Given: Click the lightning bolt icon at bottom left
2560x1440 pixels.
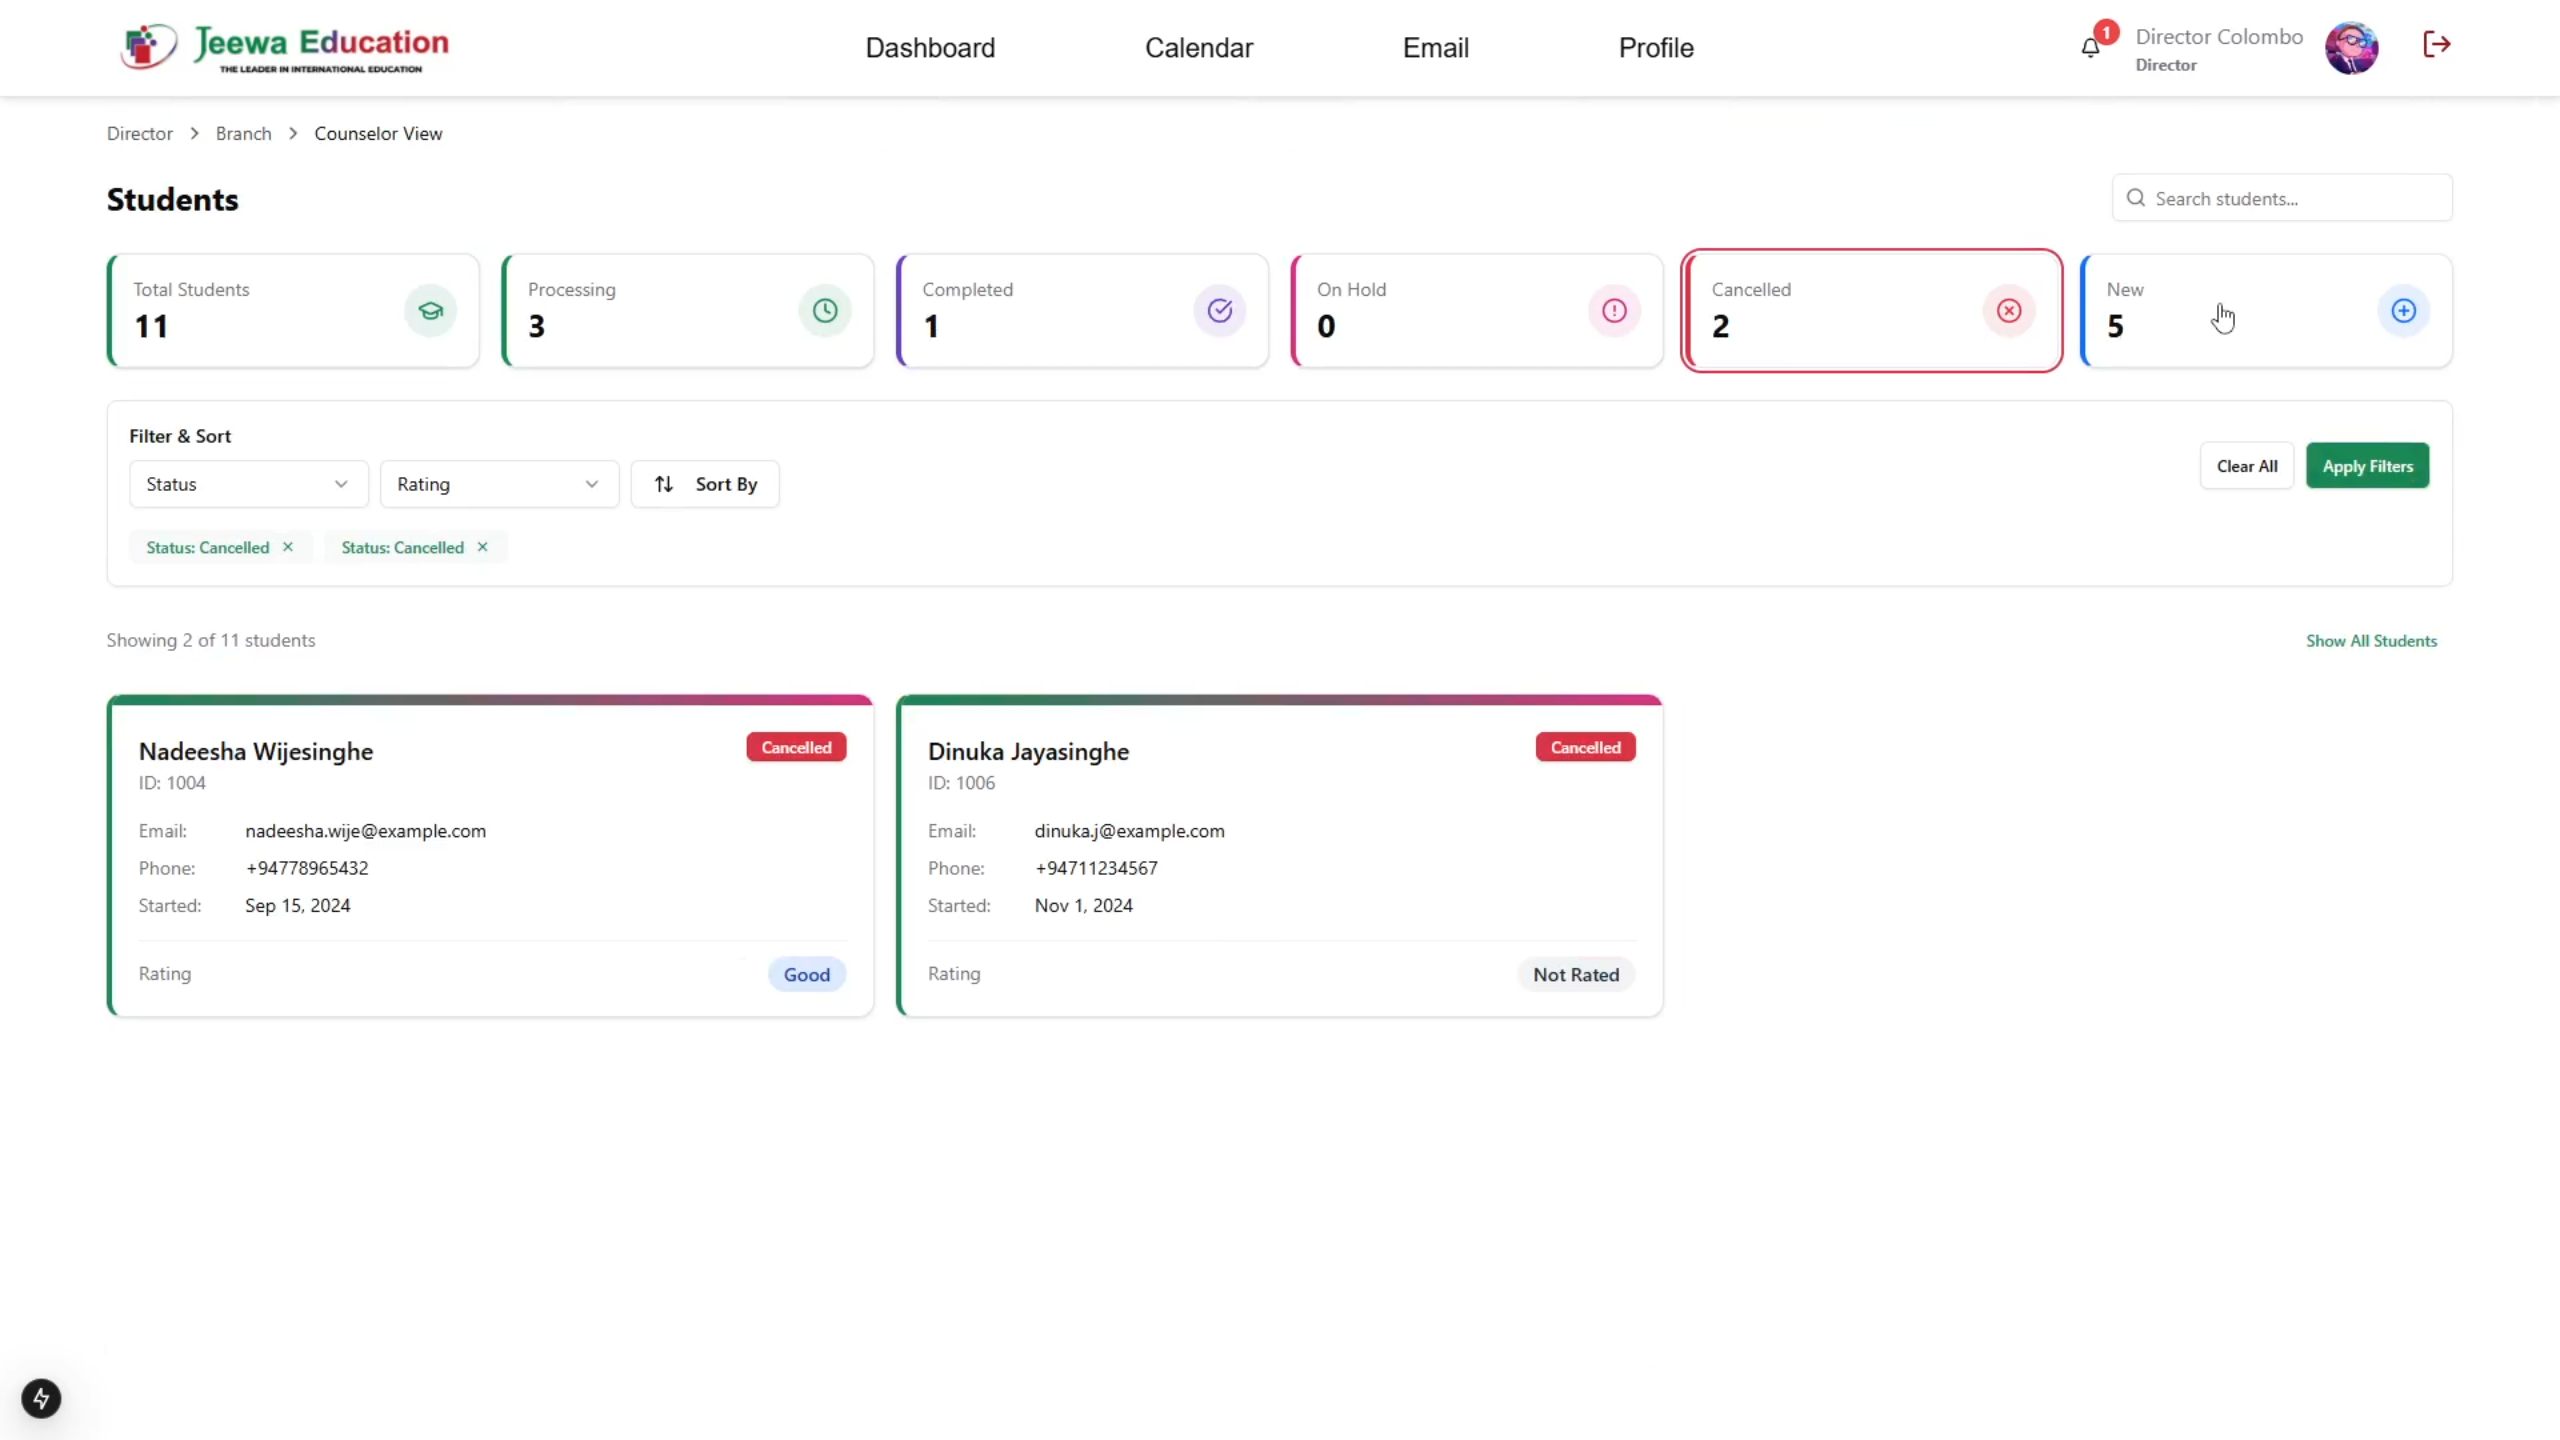Looking at the screenshot, I should (41, 1398).
